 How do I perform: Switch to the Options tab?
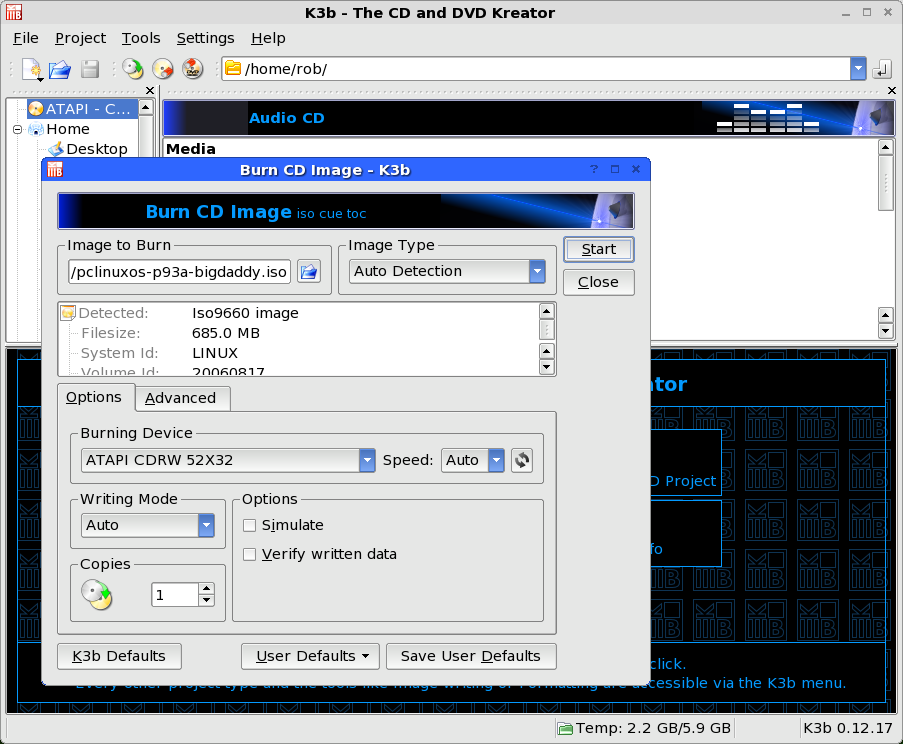pyautogui.click(x=94, y=397)
